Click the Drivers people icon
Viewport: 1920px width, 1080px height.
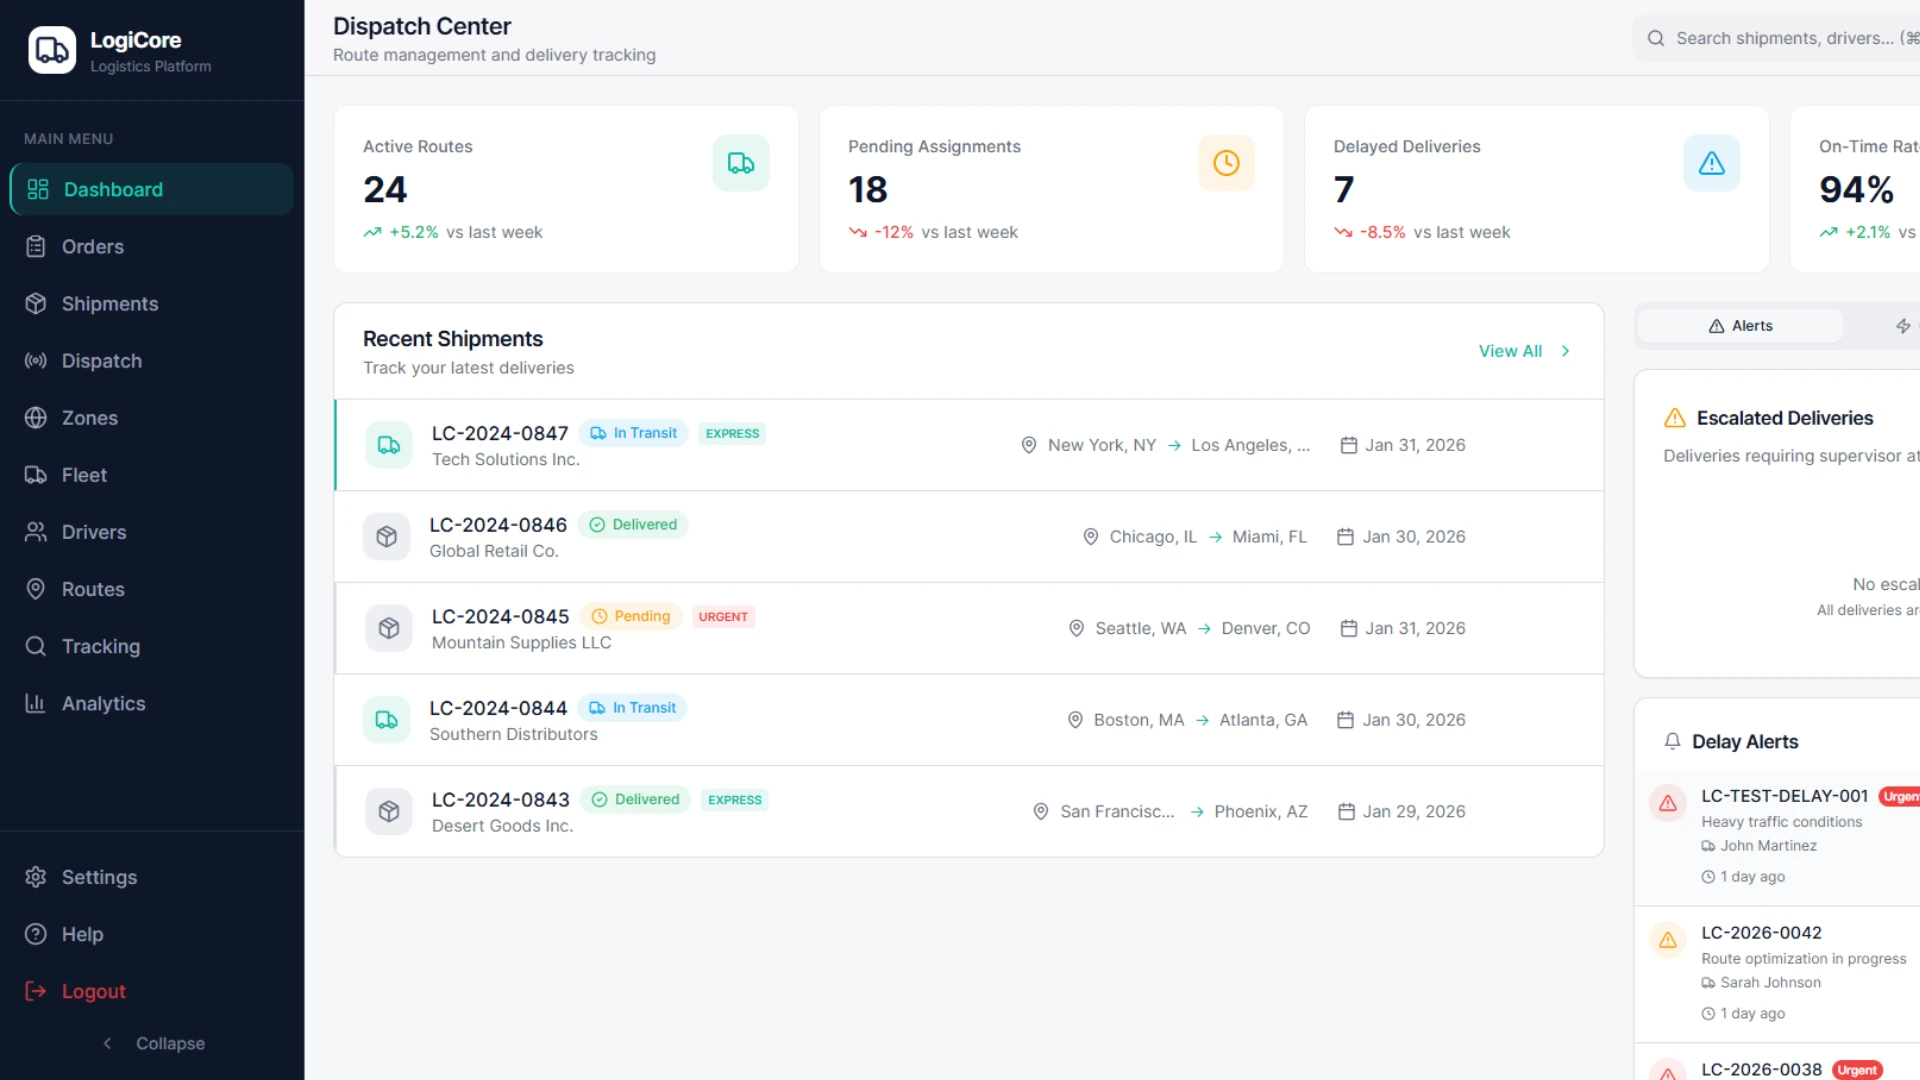(x=36, y=532)
